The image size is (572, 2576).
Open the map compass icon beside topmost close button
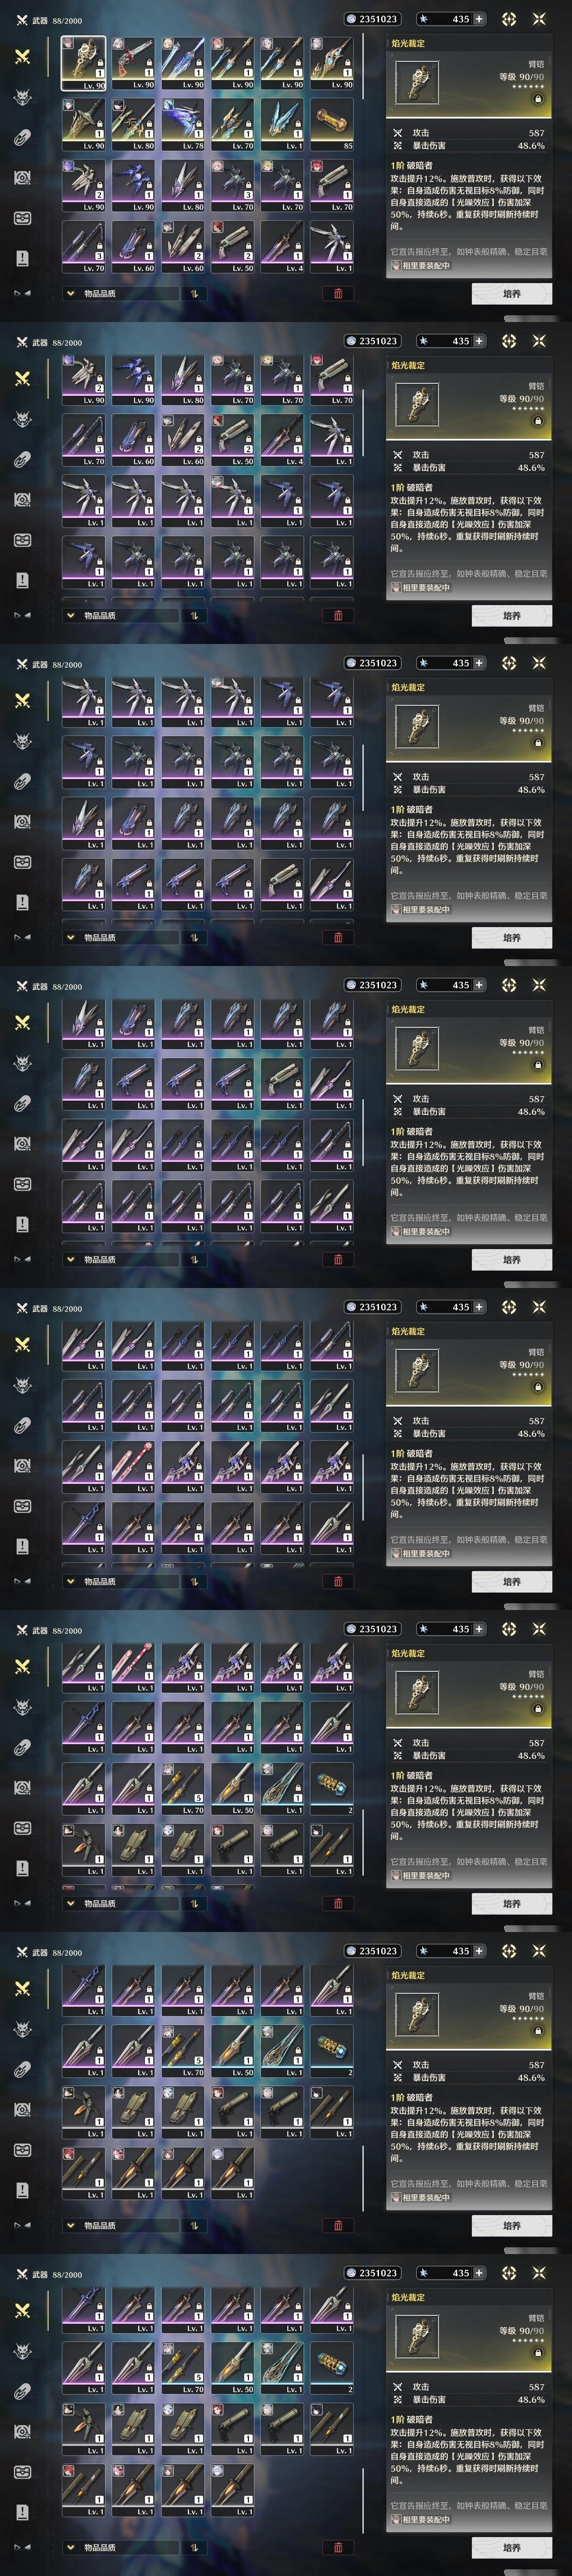[509, 19]
